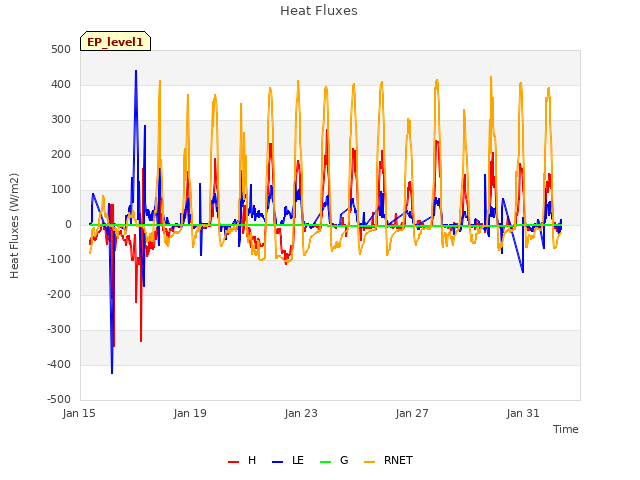Click the tall blue LE spike peak near 440

136,71
